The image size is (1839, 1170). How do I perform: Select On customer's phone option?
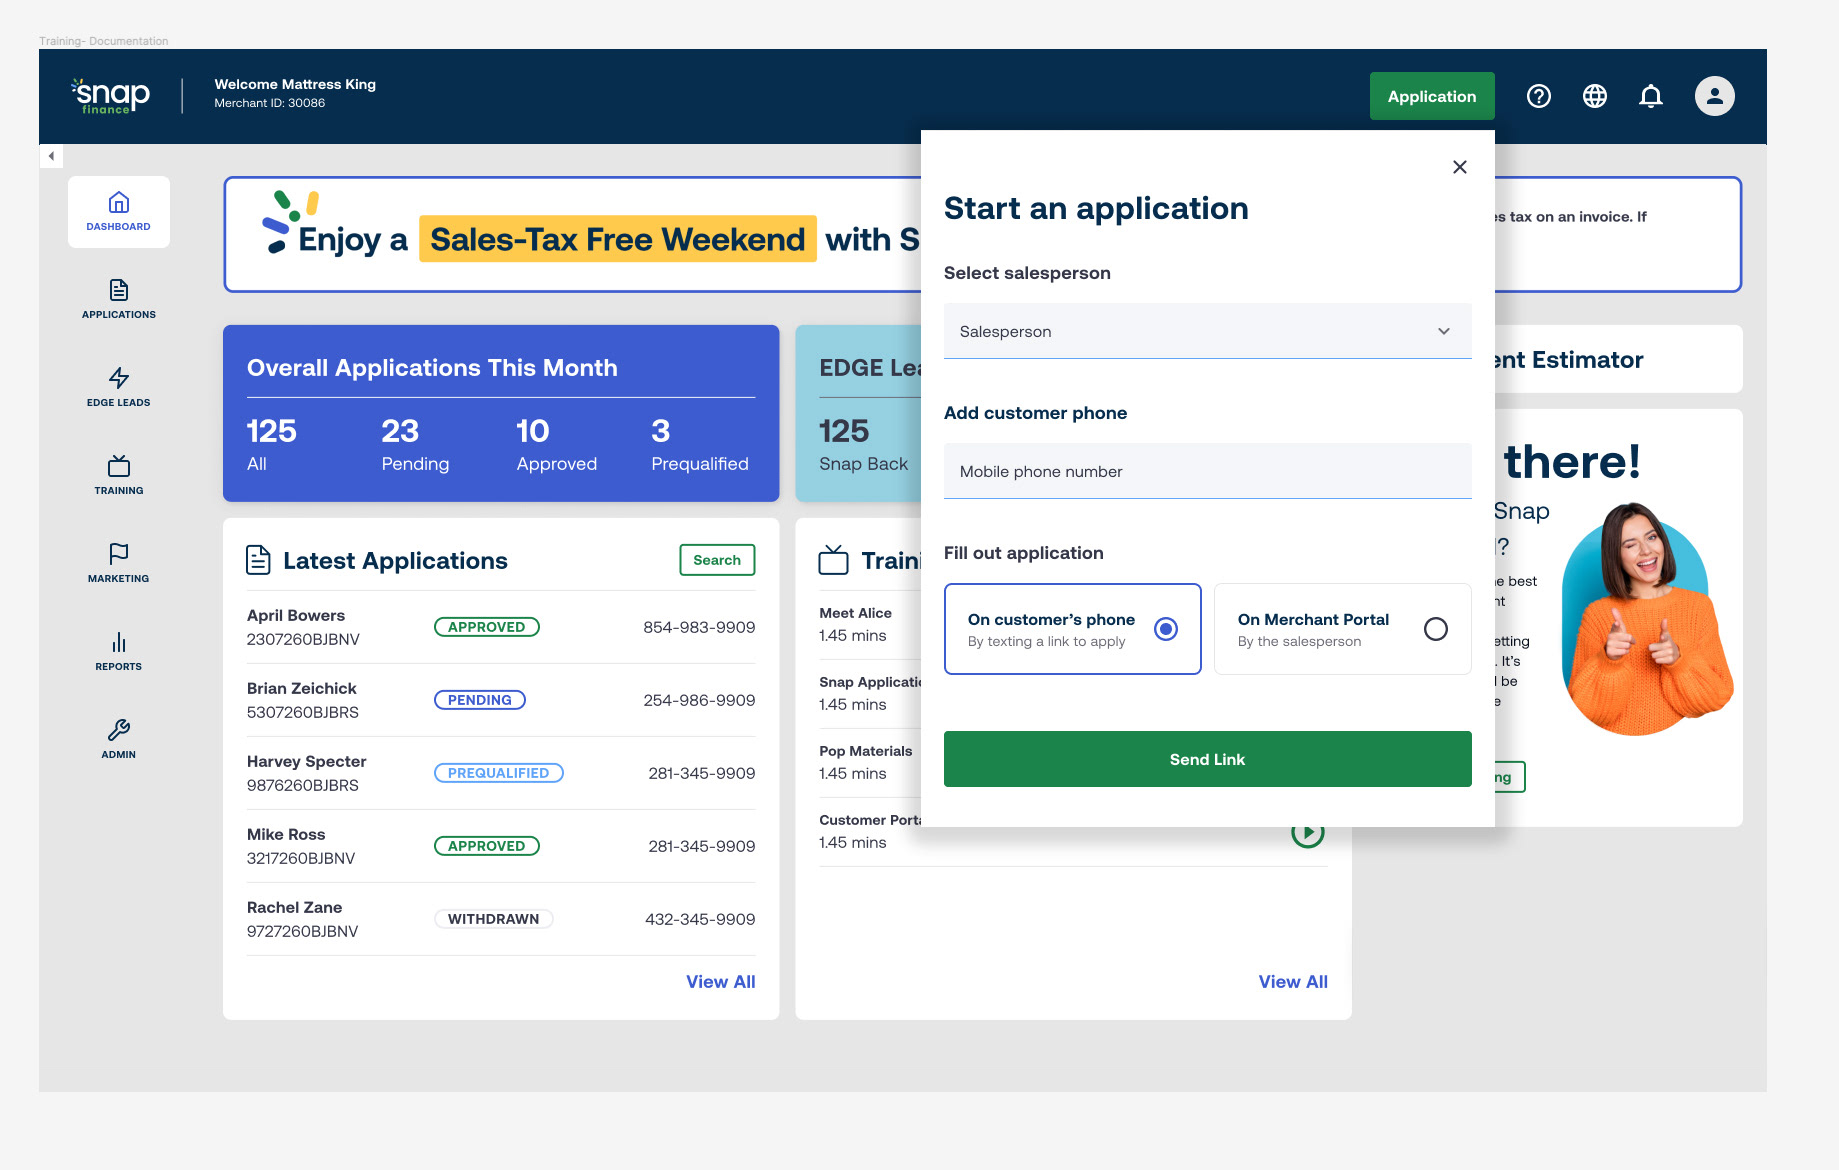[1073, 629]
